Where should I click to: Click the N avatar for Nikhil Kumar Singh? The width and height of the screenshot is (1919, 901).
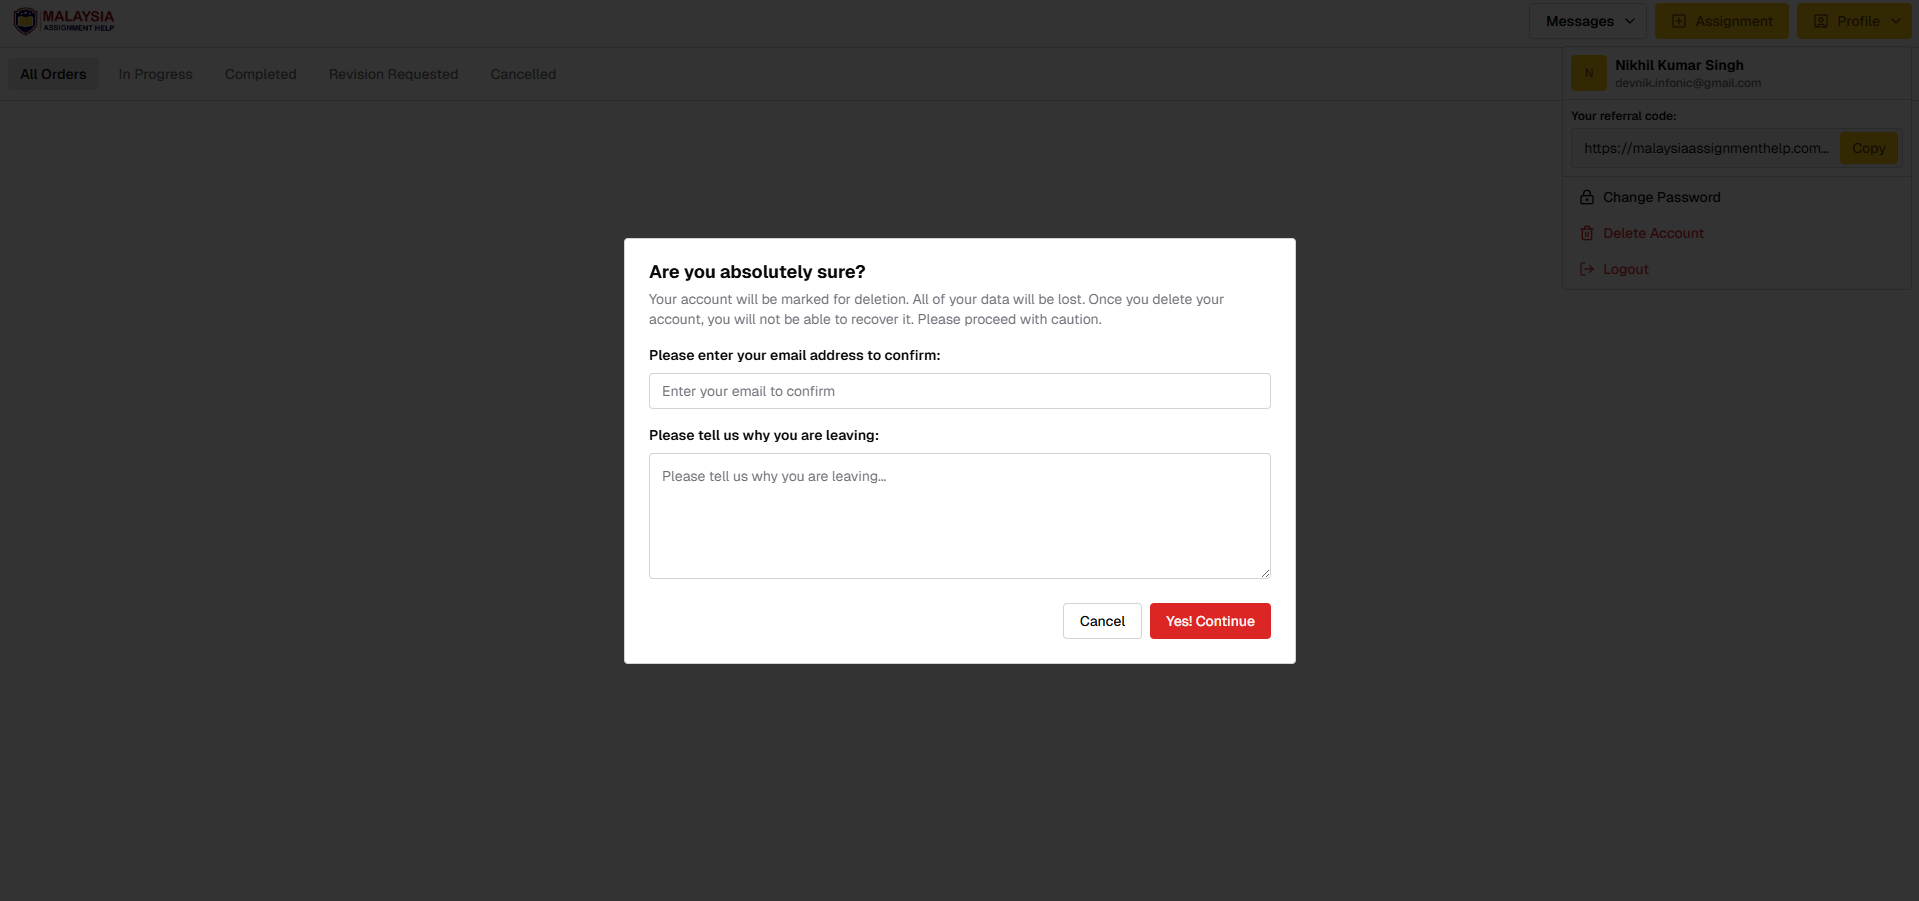[1589, 73]
